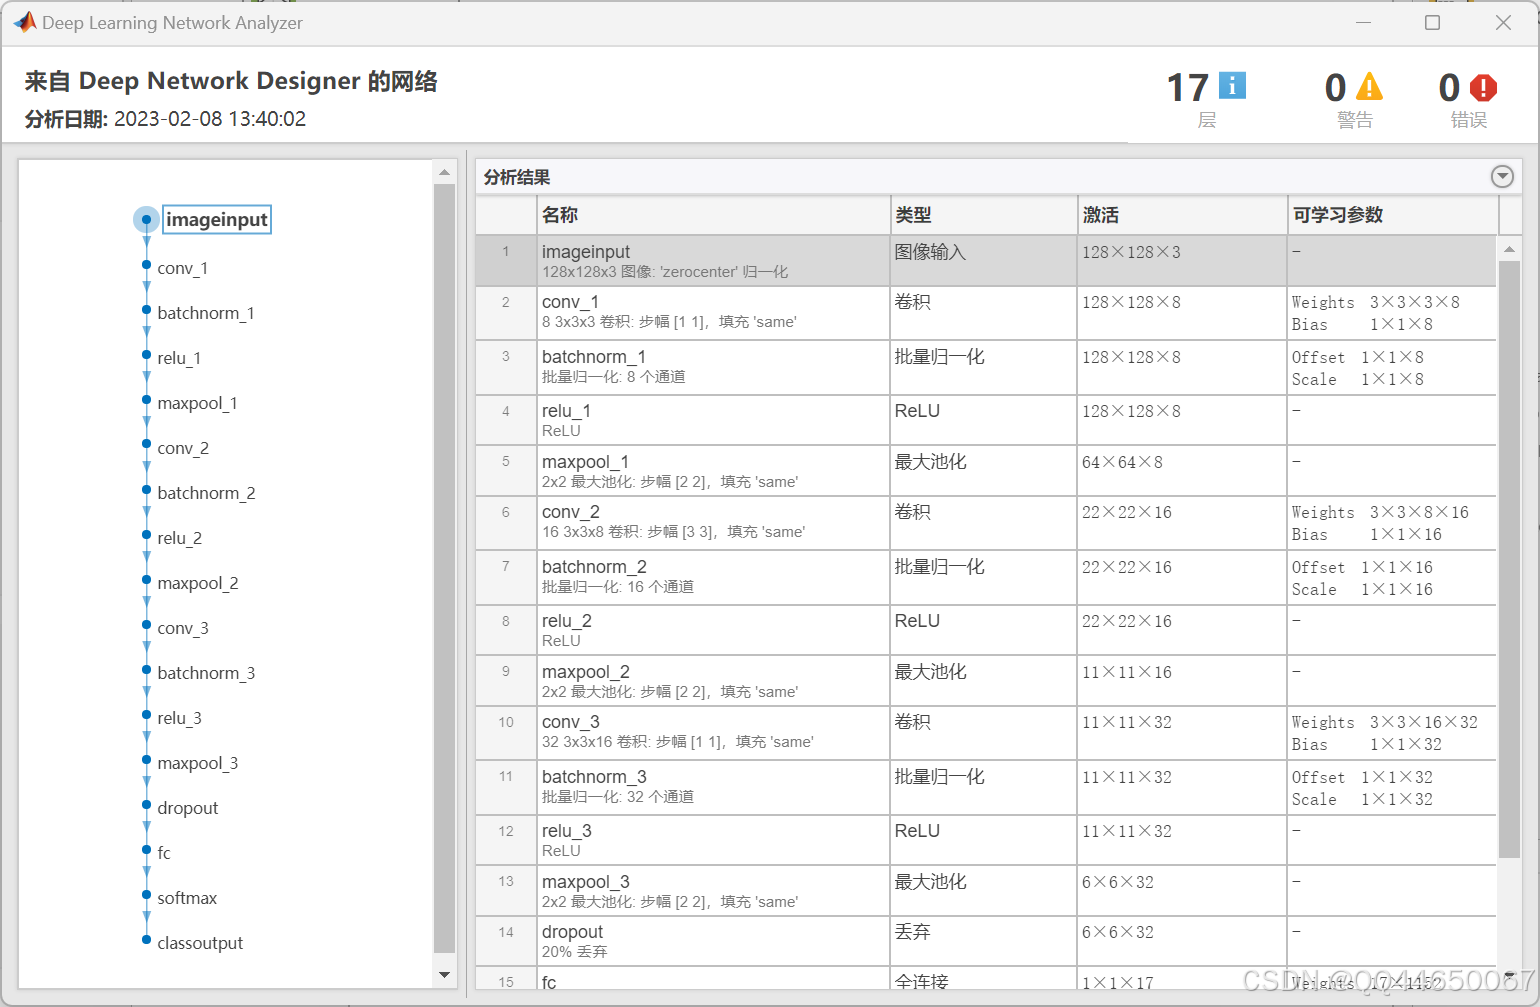Select table row maxpool_3 name cell
Image resolution: width=1540 pixels, height=1007 pixels.
click(713, 891)
